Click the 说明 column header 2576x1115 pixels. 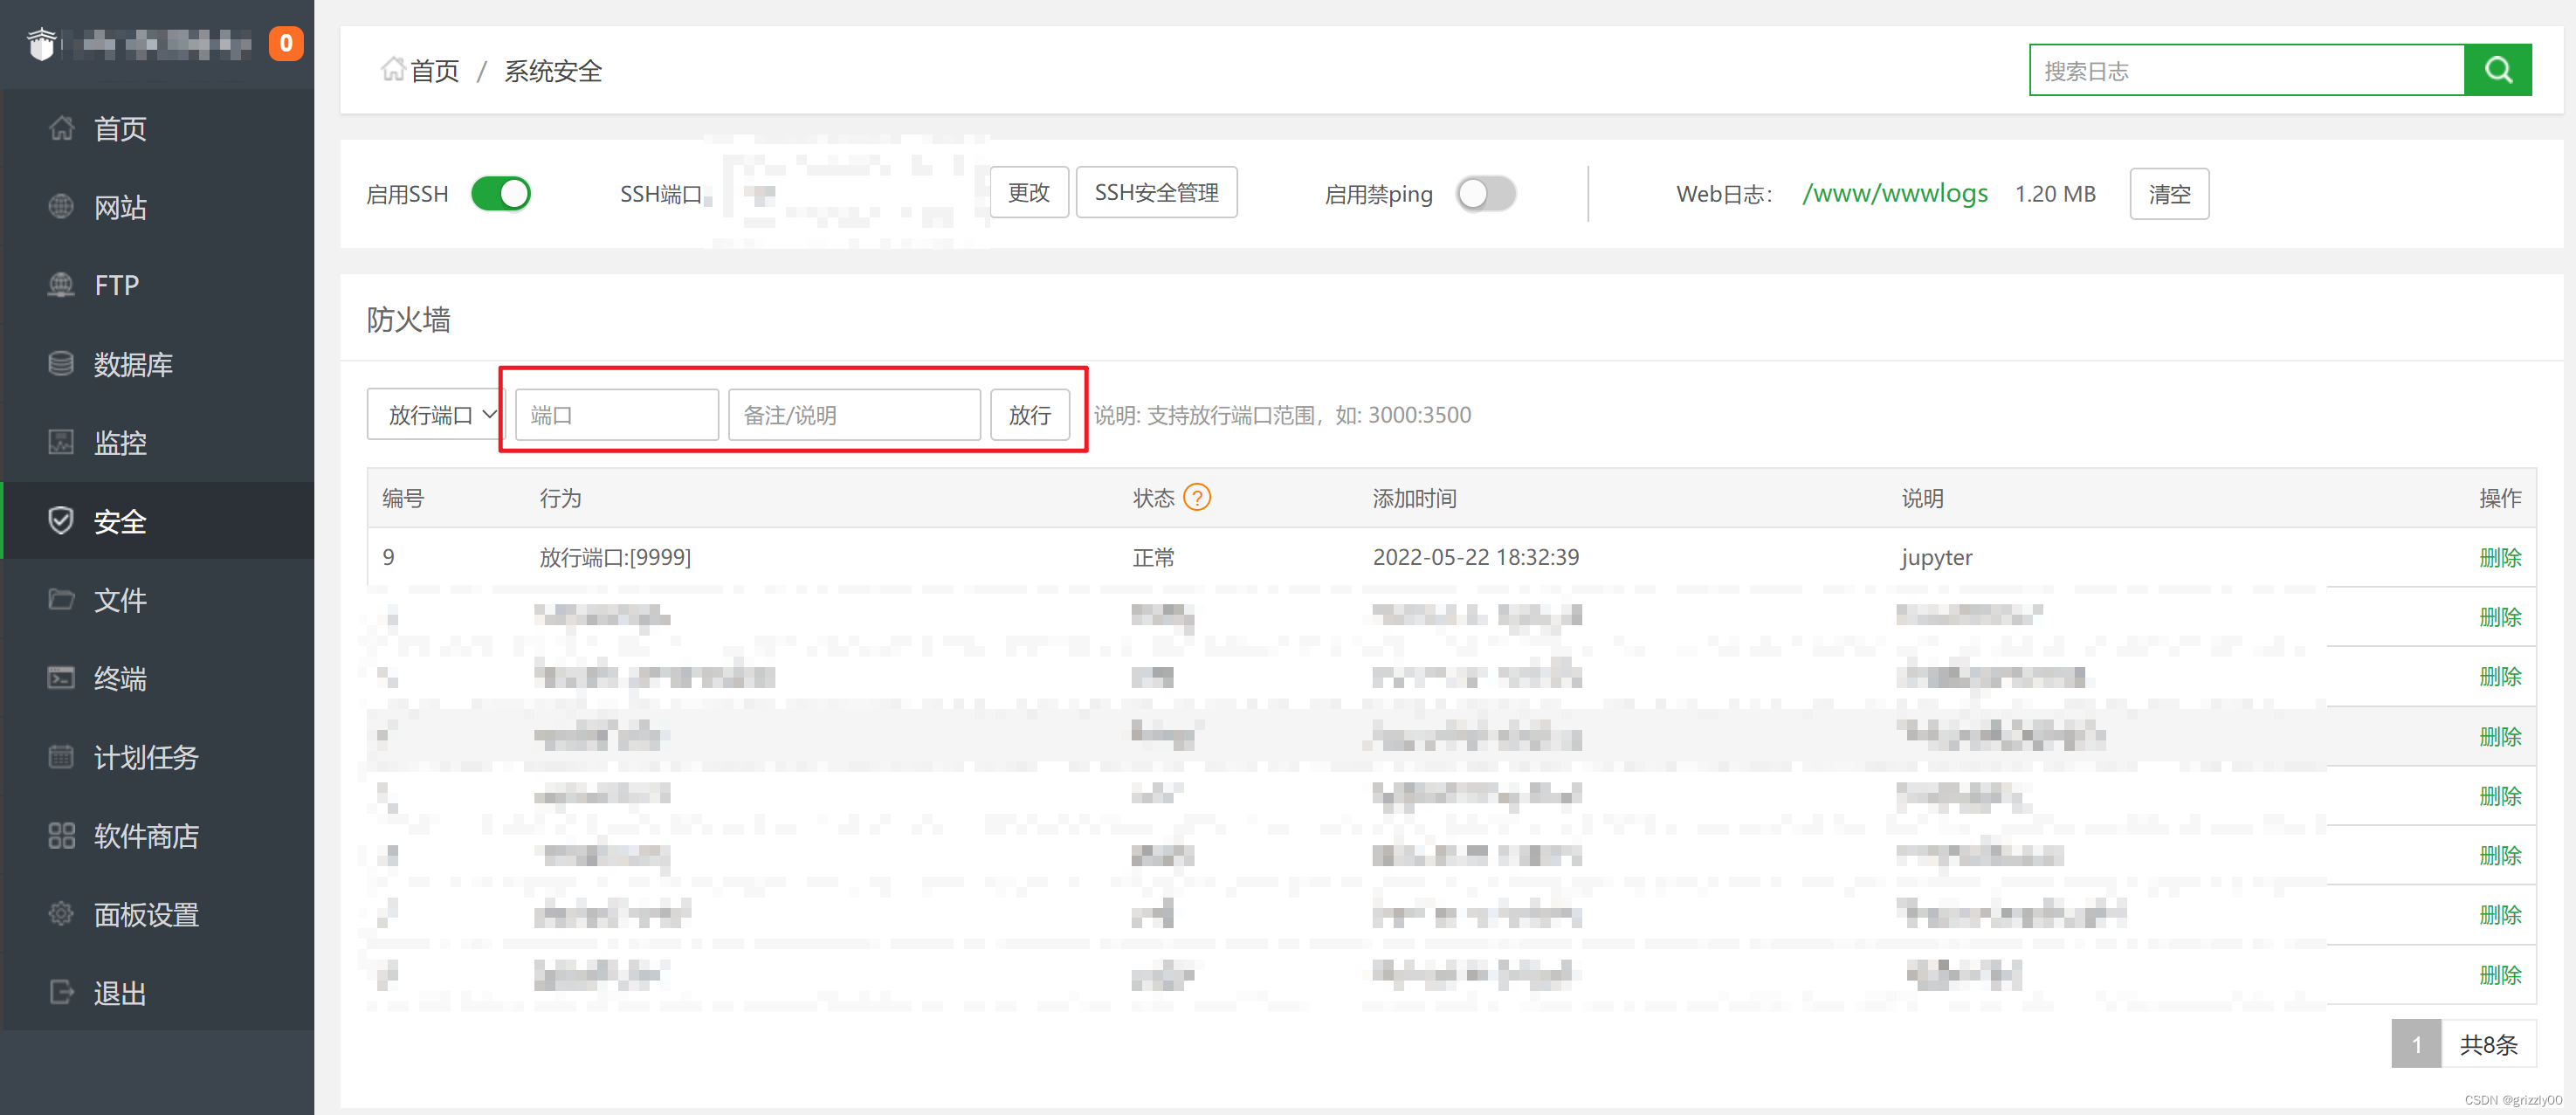[x=1922, y=498]
